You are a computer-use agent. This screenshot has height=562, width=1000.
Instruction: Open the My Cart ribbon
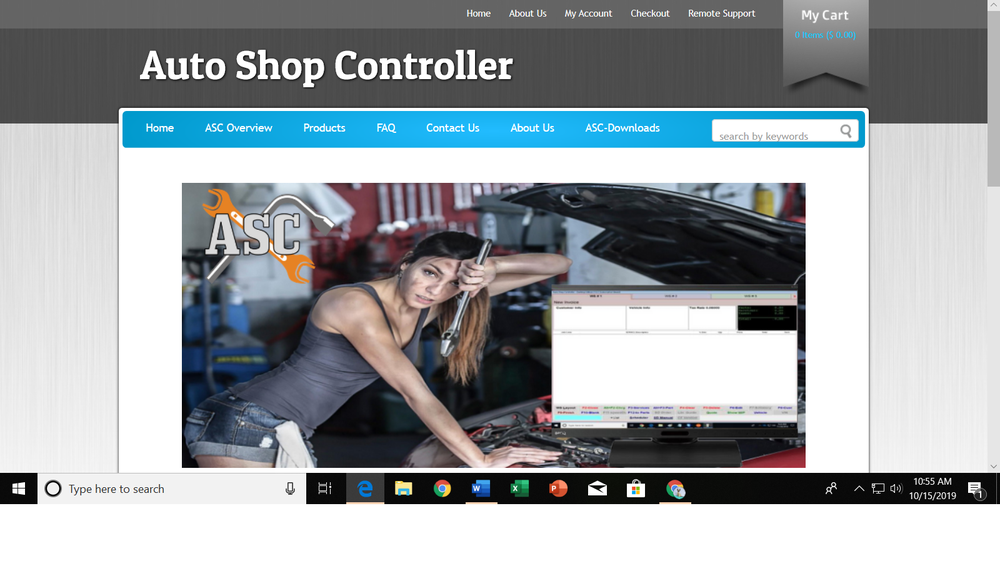(825, 42)
